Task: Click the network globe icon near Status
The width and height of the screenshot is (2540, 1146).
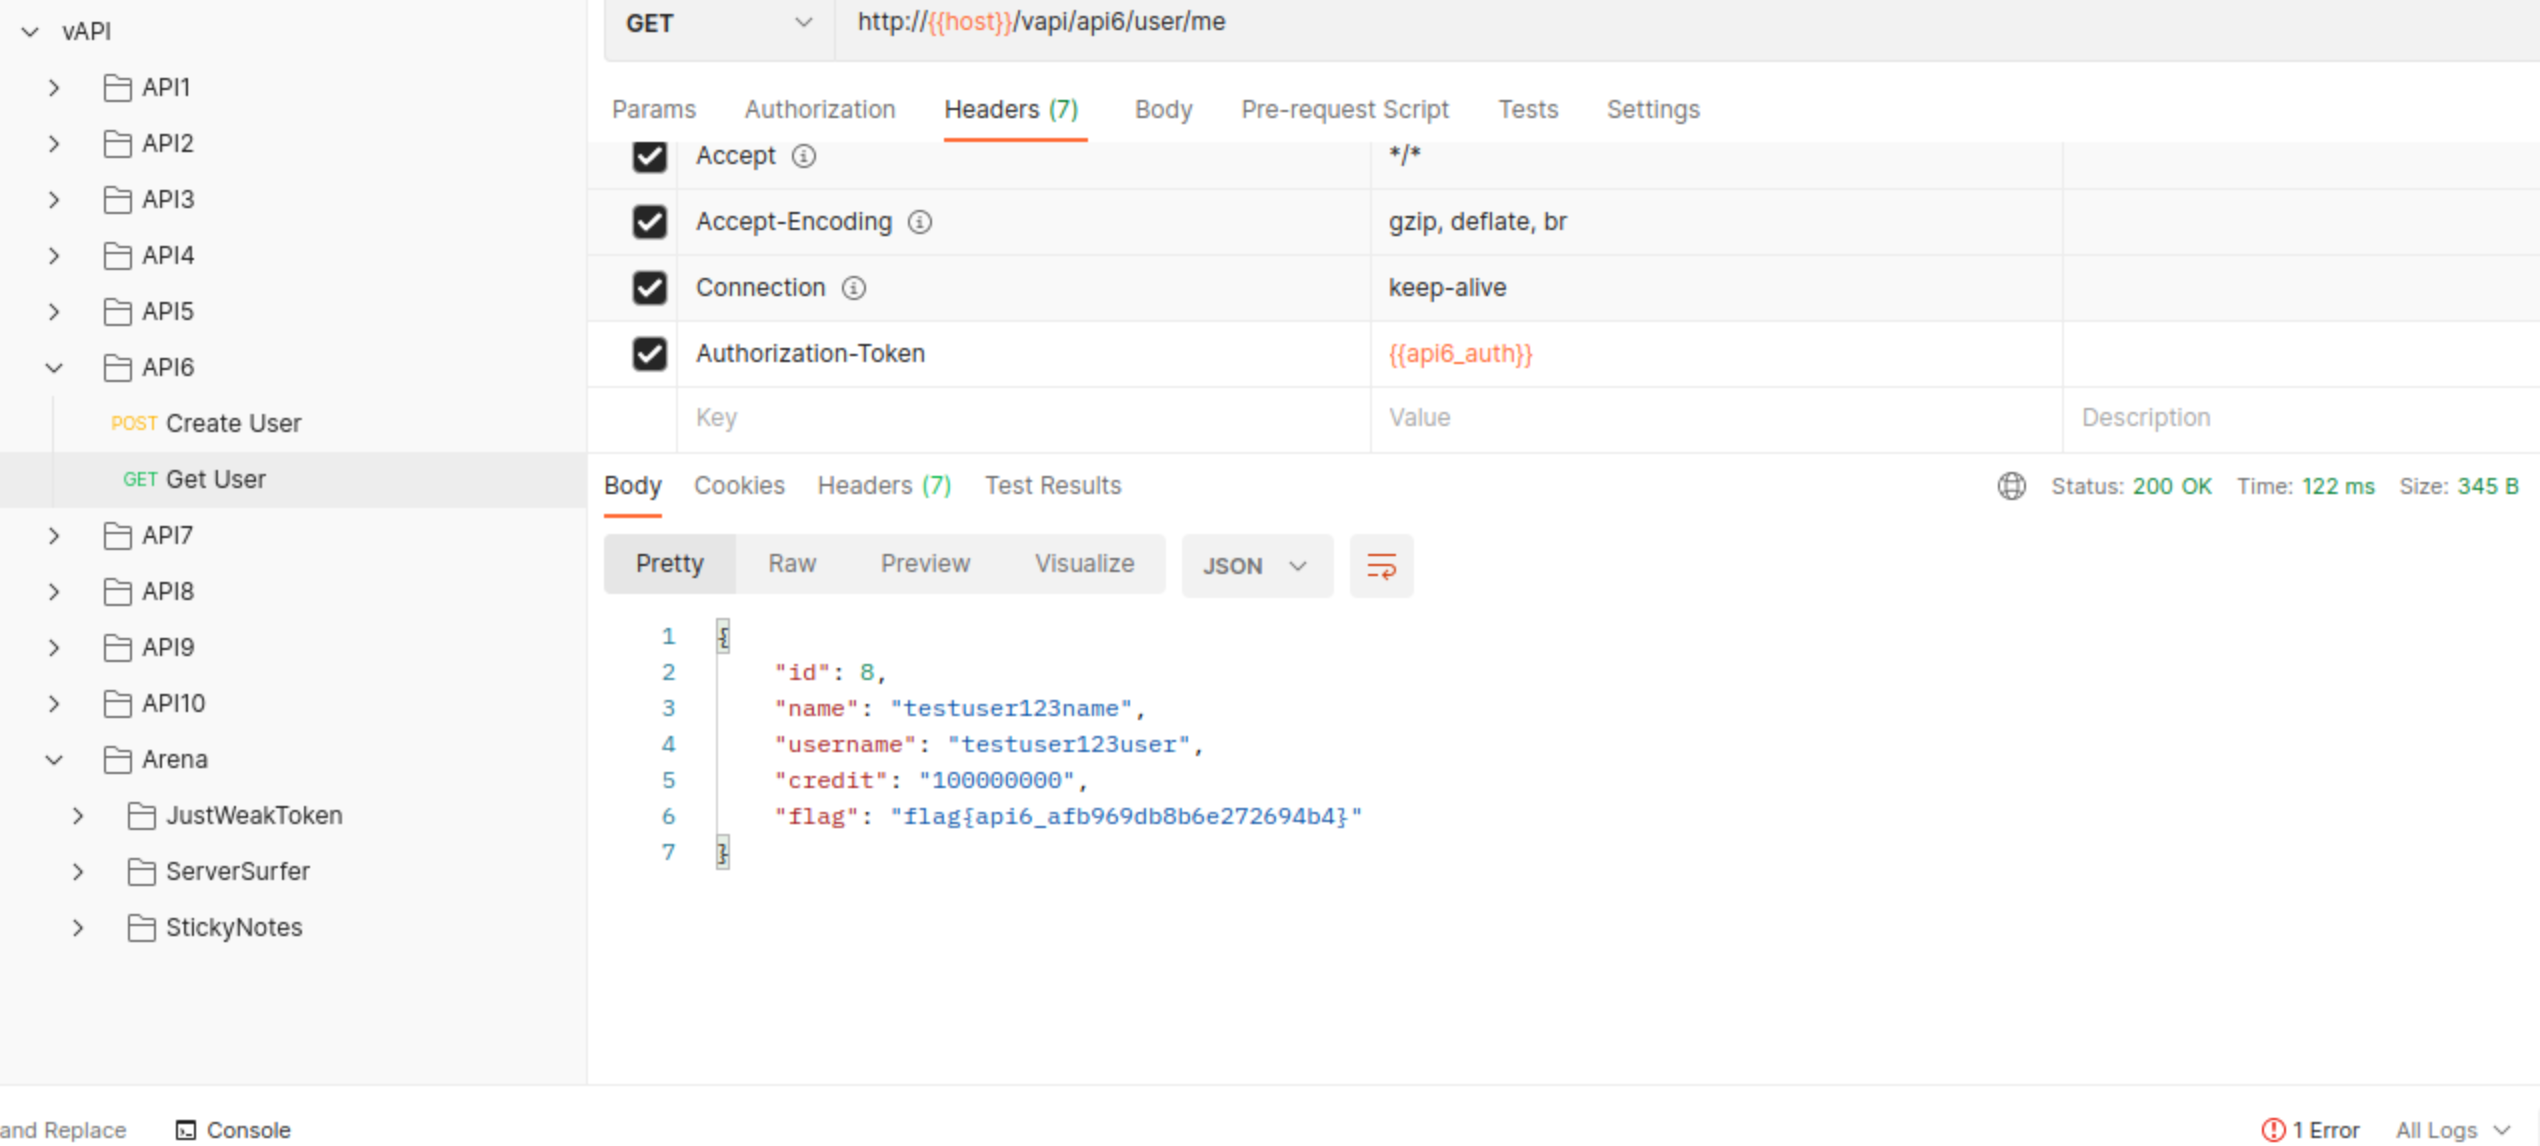Action: click(x=2011, y=486)
